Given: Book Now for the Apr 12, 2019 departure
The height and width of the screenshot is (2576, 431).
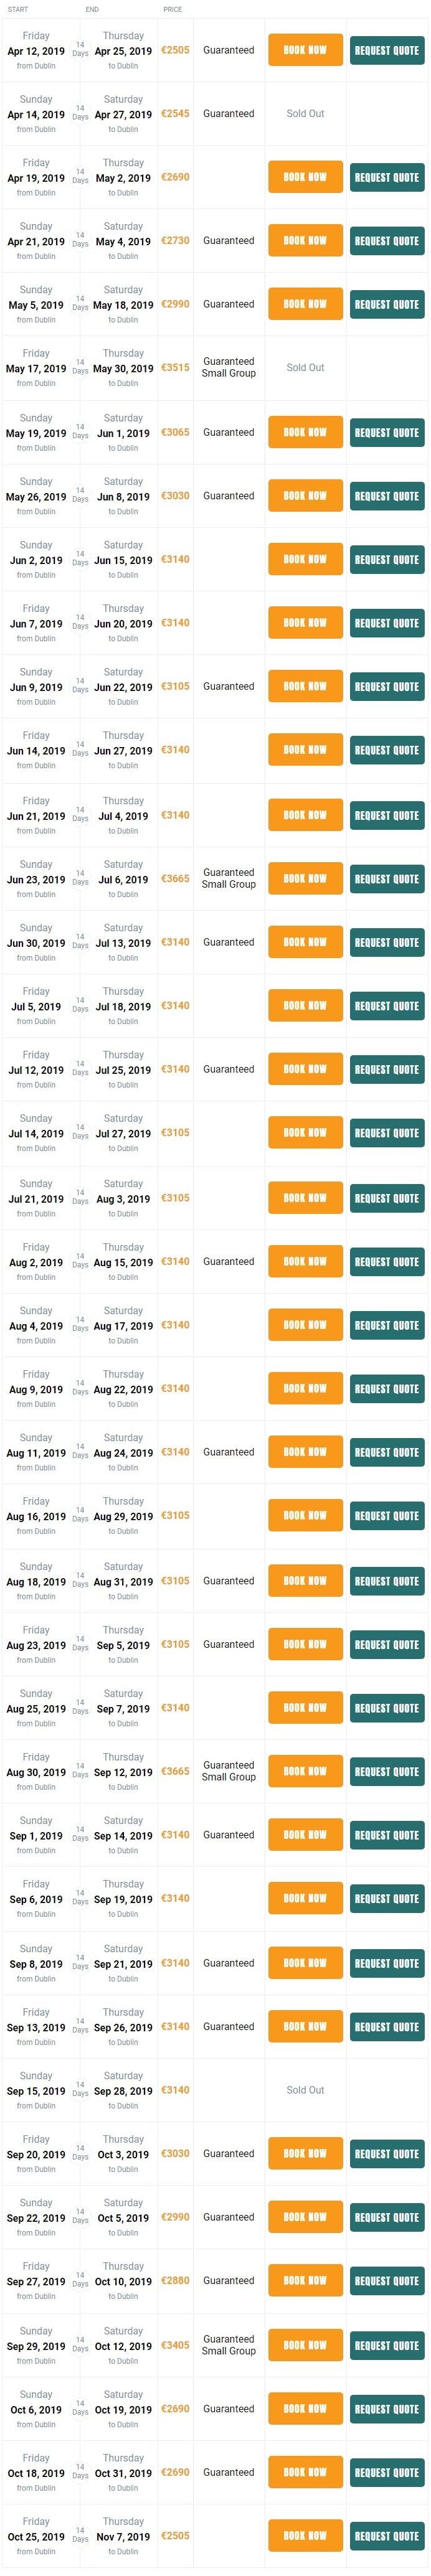Looking at the screenshot, I should click(305, 50).
